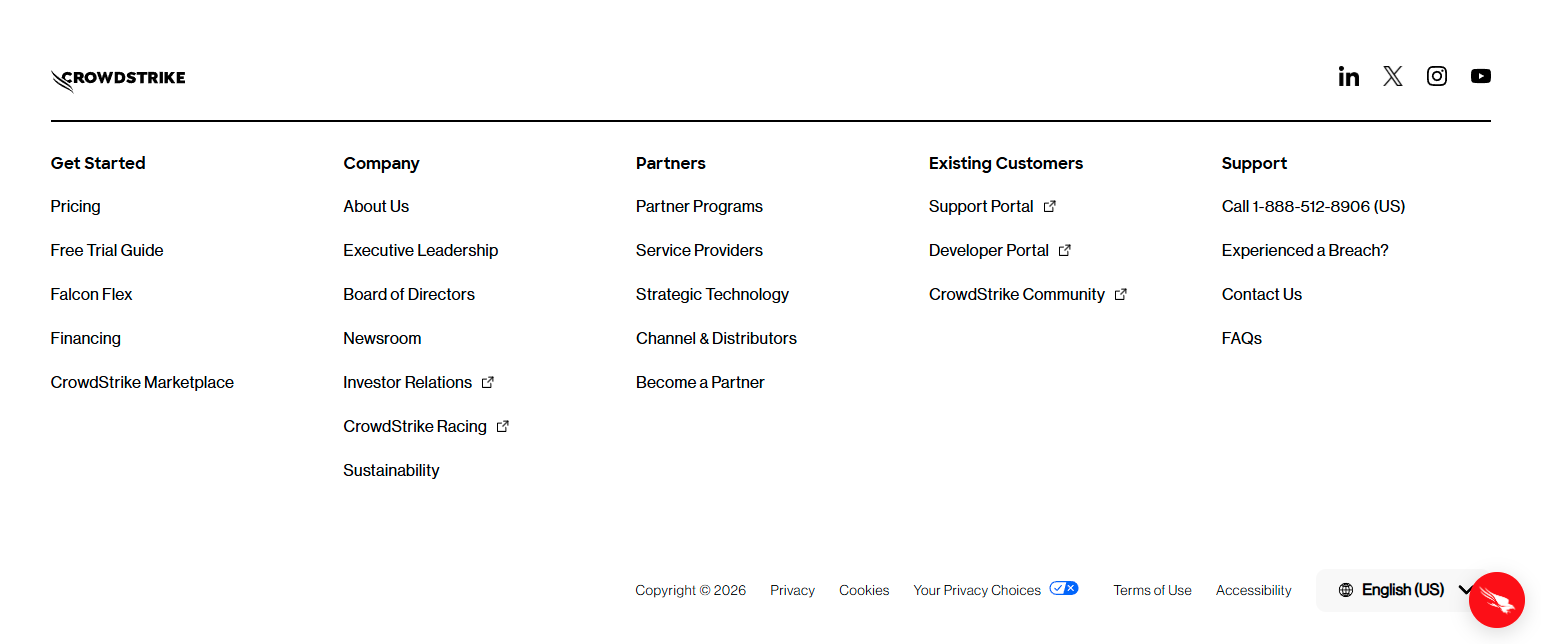1541x644 pixels.
Task: Click the Your Privacy Choices opt-out icon
Action: pyautogui.click(x=1064, y=587)
